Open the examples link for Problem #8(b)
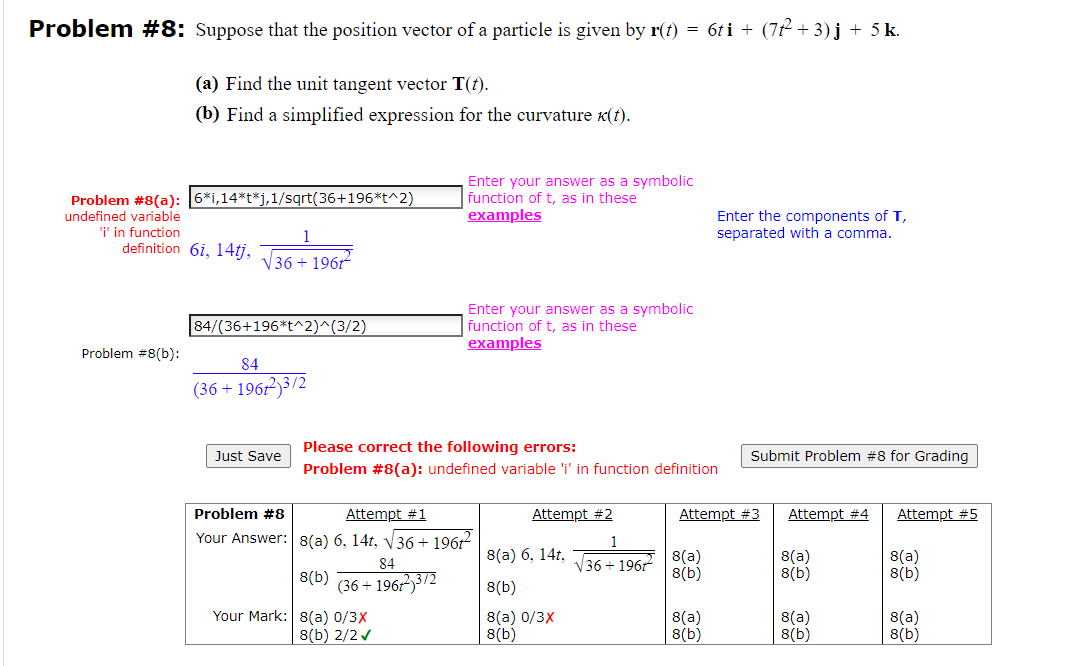The width and height of the screenshot is (1068, 666). pos(504,342)
